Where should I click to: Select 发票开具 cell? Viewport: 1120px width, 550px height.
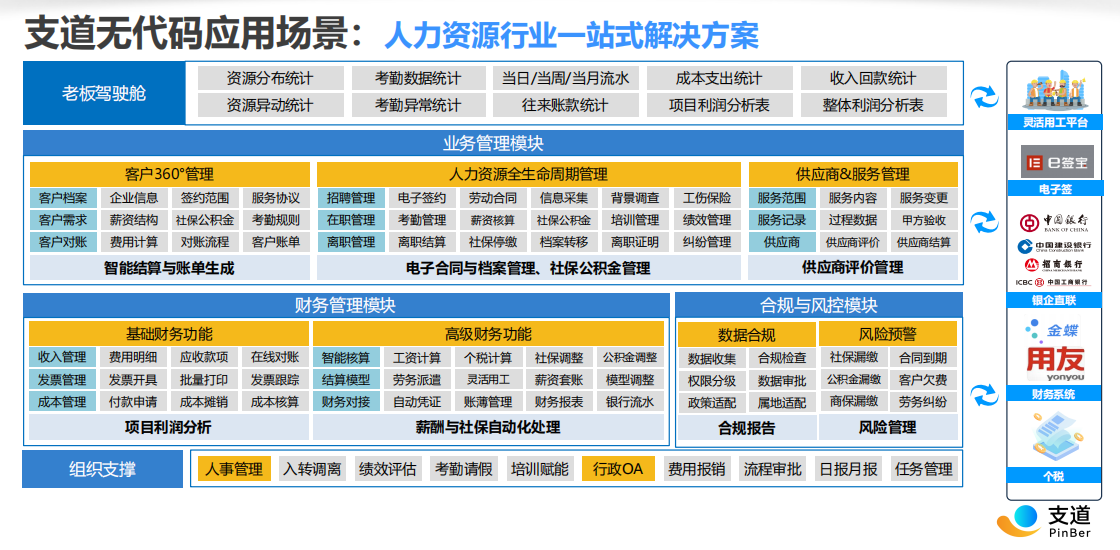pos(133,379)
